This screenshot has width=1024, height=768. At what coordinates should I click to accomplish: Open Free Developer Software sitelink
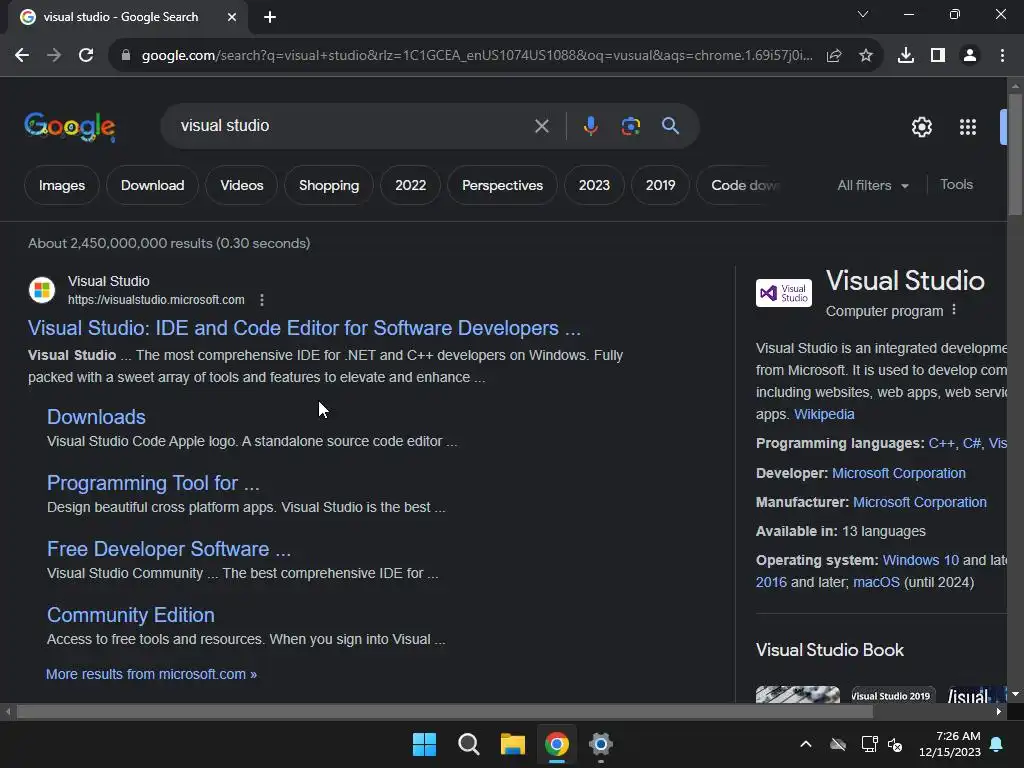(169, 549)
